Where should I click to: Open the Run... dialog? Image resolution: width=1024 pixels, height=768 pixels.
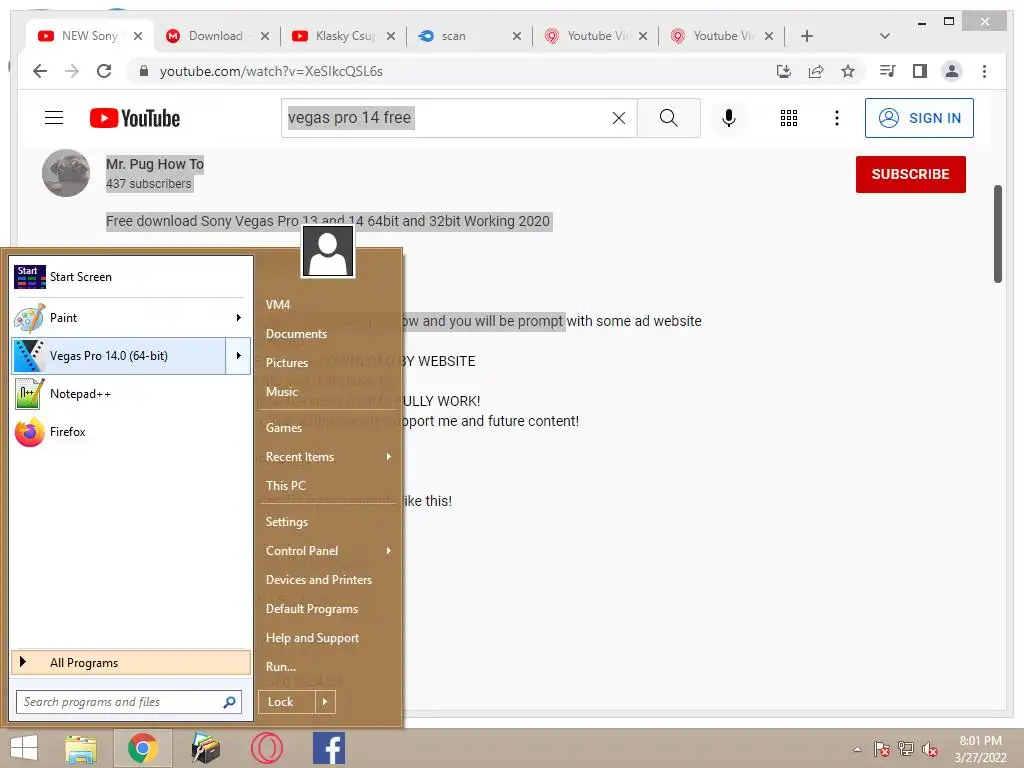click(281, 667)
